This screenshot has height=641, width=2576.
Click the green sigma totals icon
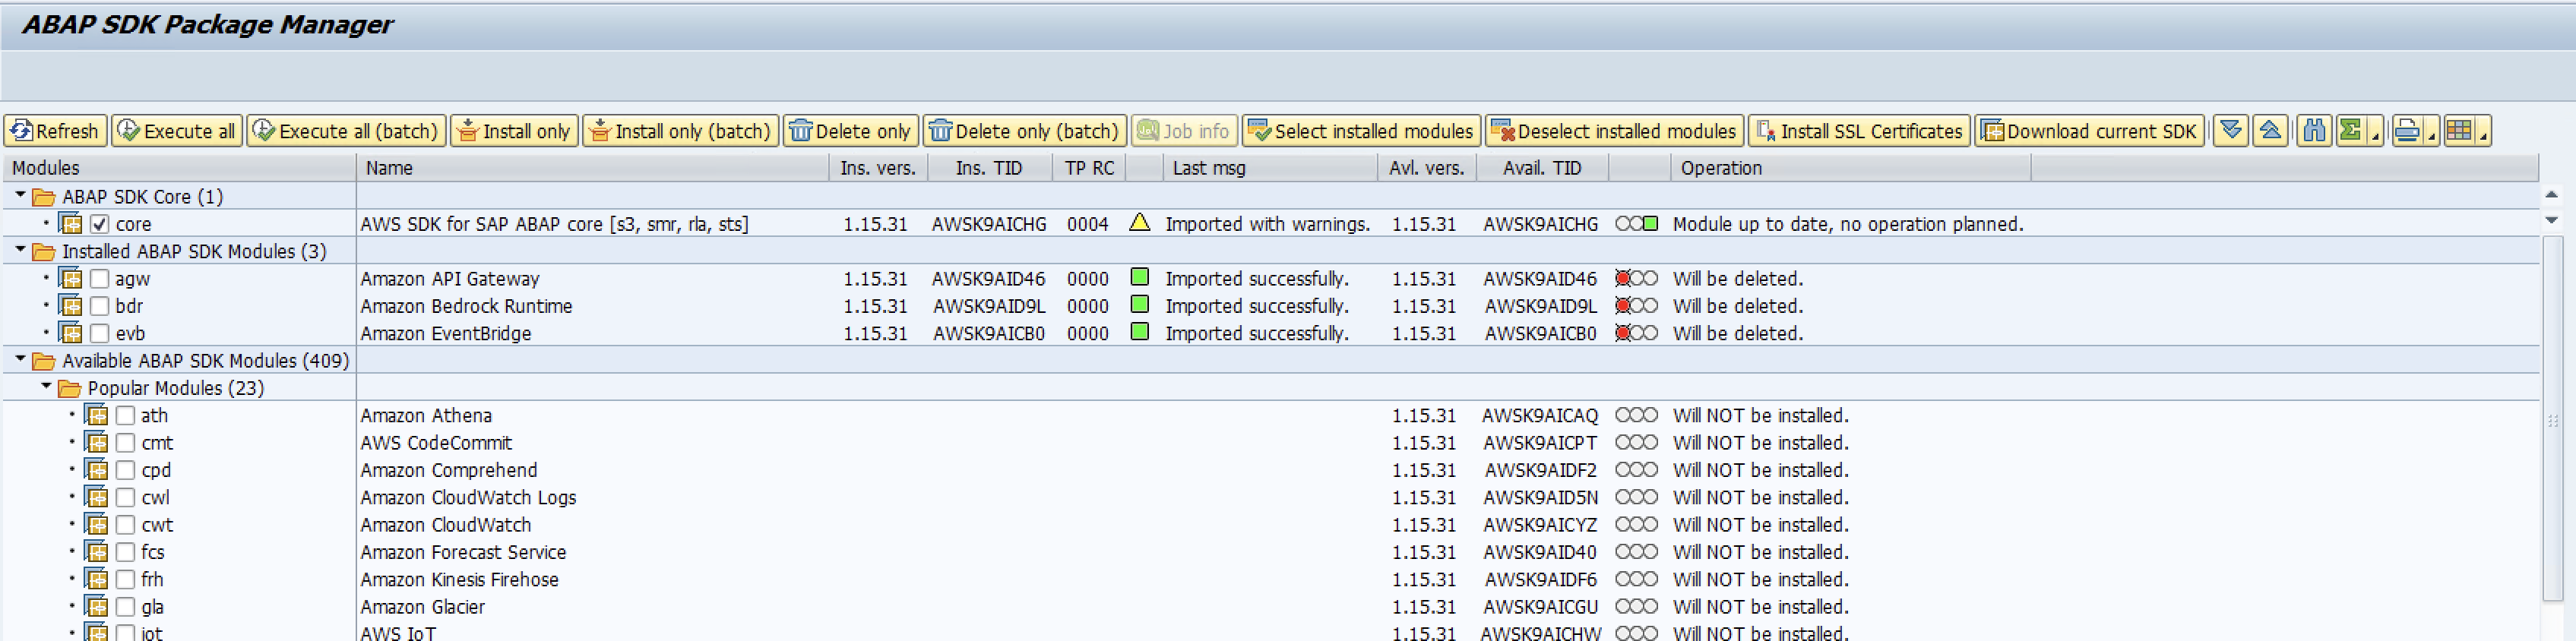tap(2351, 131)
